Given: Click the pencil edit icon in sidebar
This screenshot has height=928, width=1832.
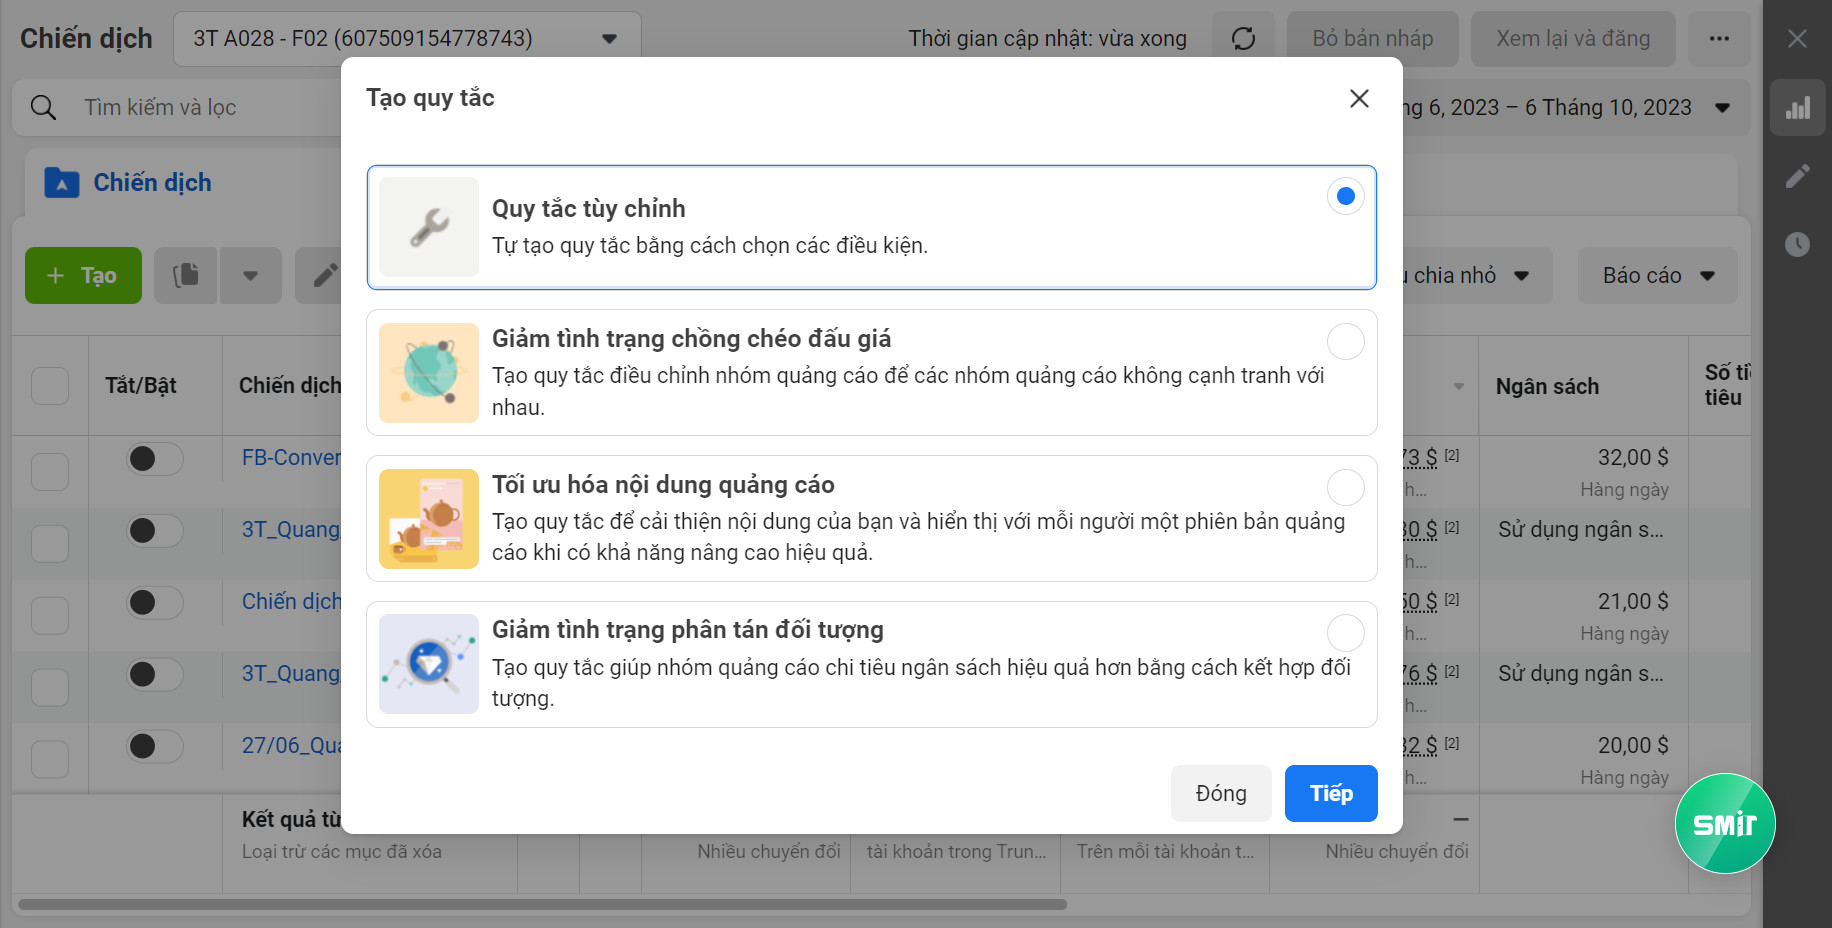Looking at the screenshot, I should (x=1798, y=176).
